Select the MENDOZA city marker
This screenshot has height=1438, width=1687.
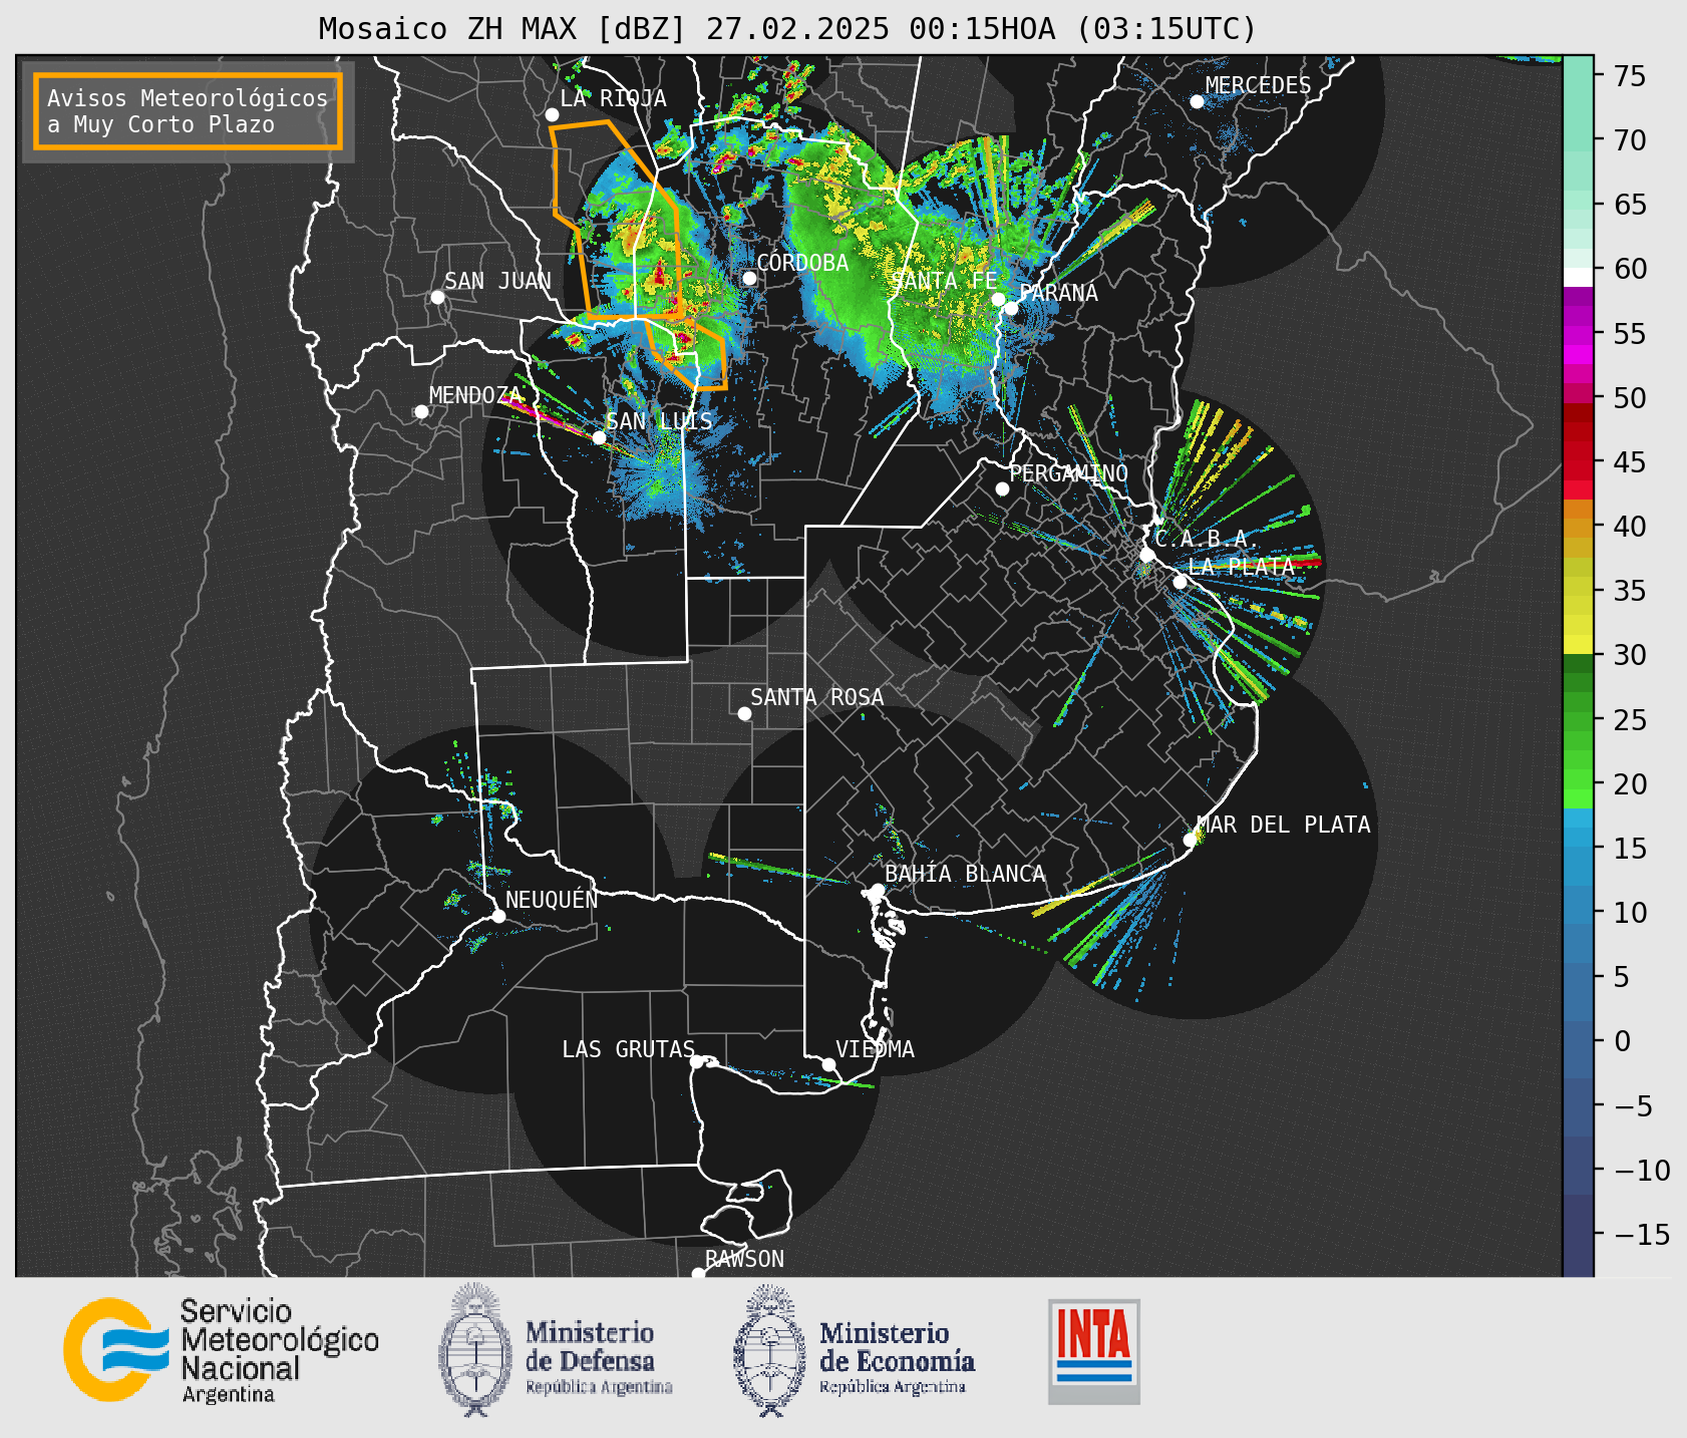pos(421,412)
